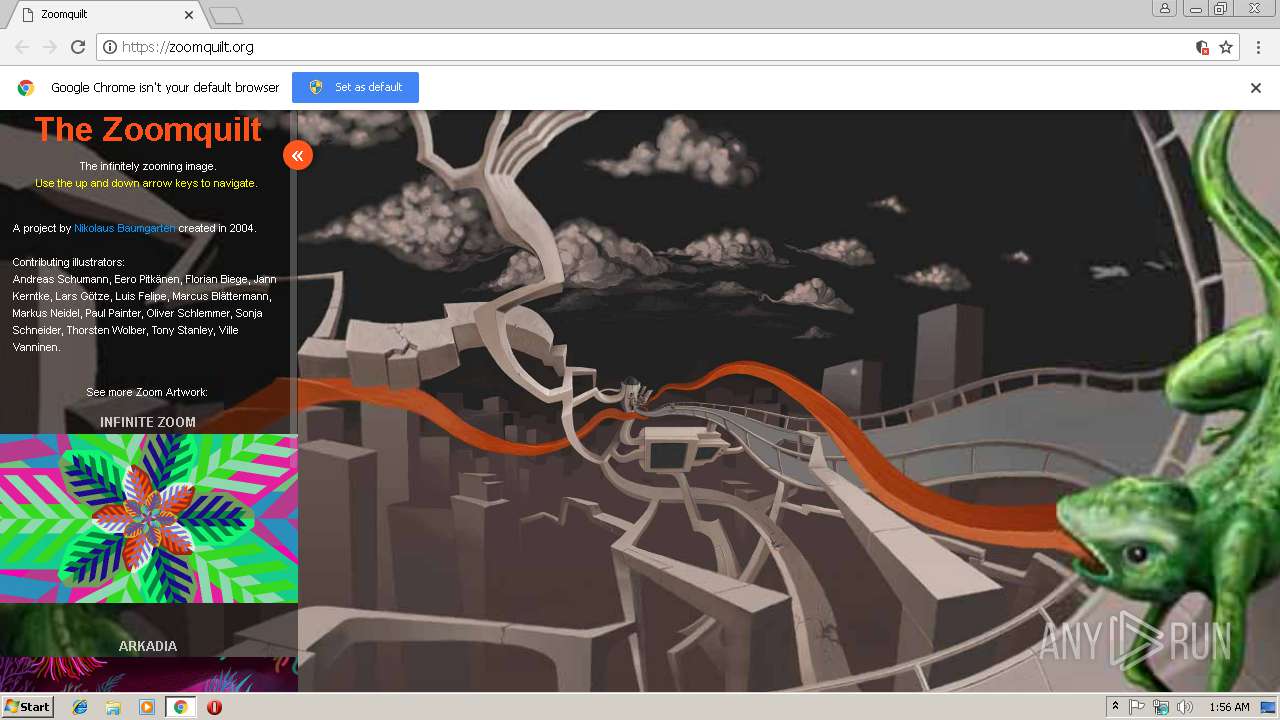The image size is (1280, 720).
Task: Reload the page with the refresh icon
Action: pyautogui.click(x=78, y=47)
